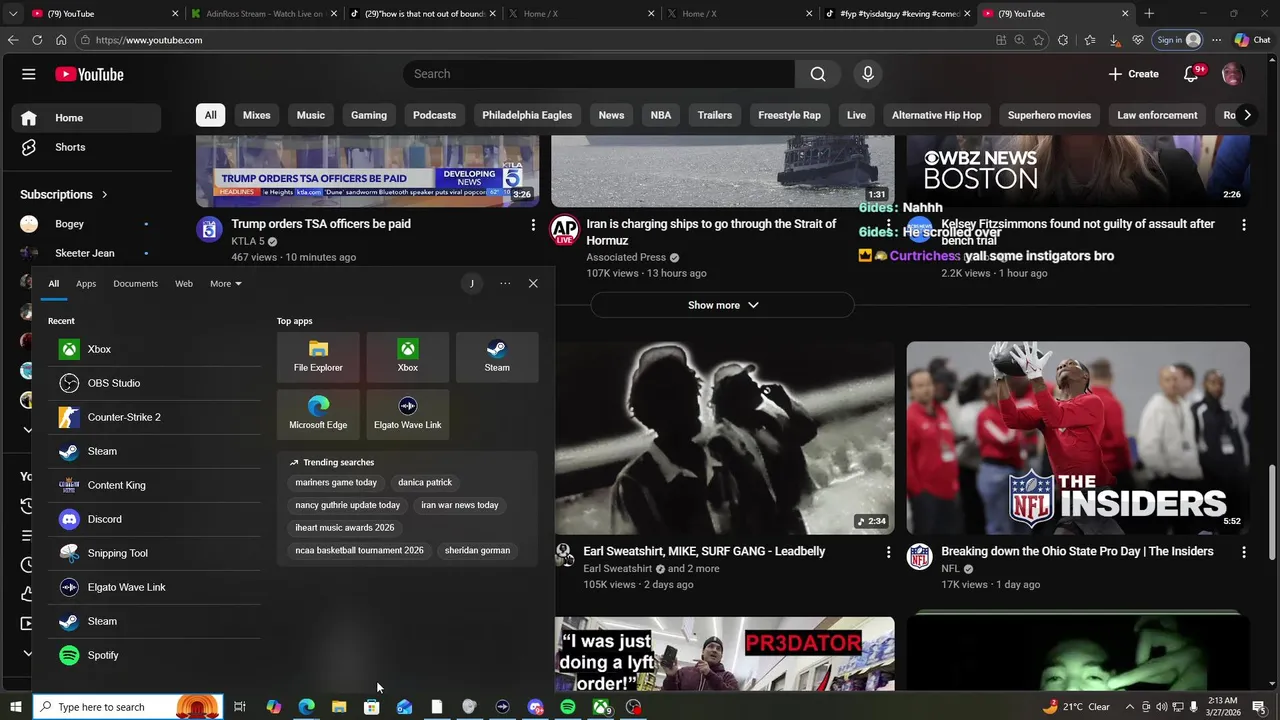Search trending mariners game today

click(x=336, y=482)
